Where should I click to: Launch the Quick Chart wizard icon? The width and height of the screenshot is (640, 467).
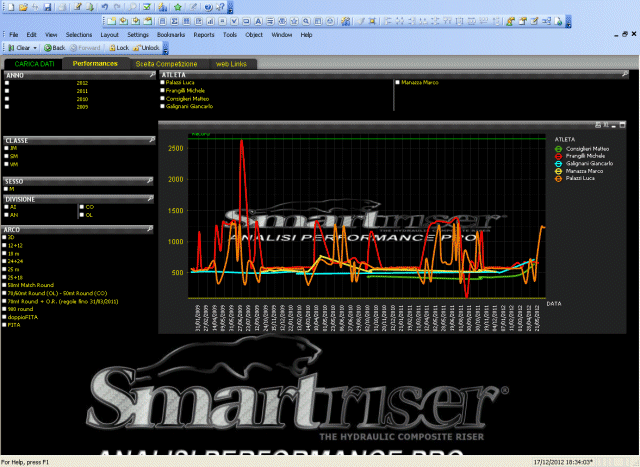tap(162, 7)
